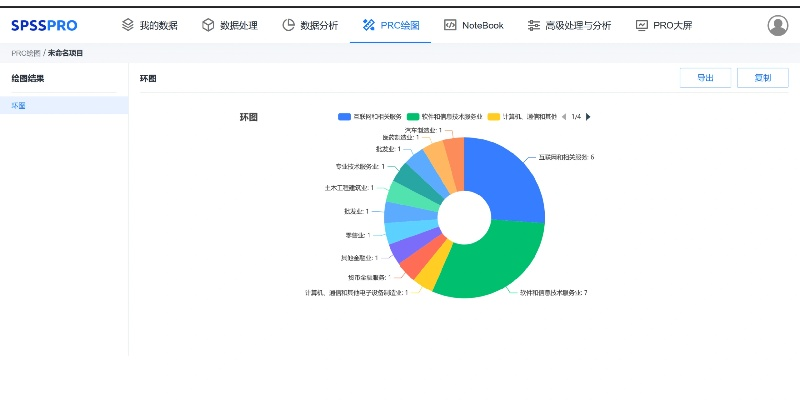Open the 数据分析 menu tab
This screenshot has height=400, width=800.
pos(316,25)
